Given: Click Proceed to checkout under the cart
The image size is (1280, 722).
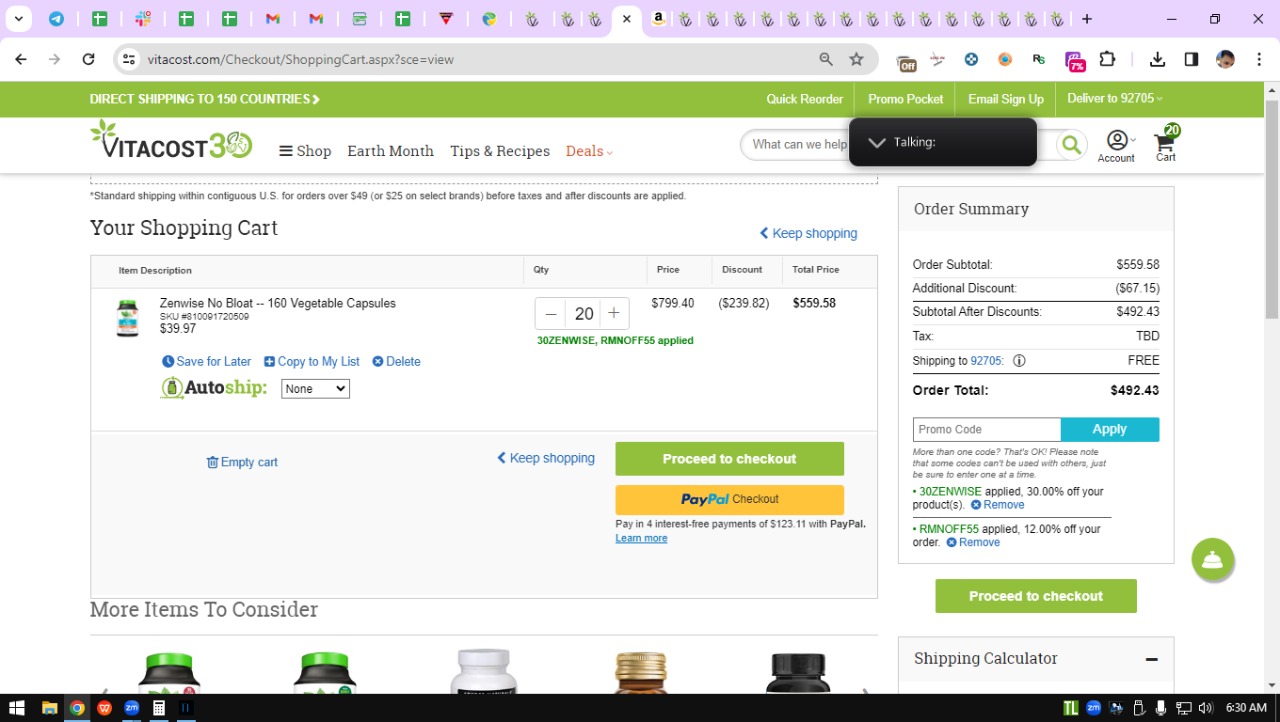Looking at the screenshot, I should [x=729, y=459].
